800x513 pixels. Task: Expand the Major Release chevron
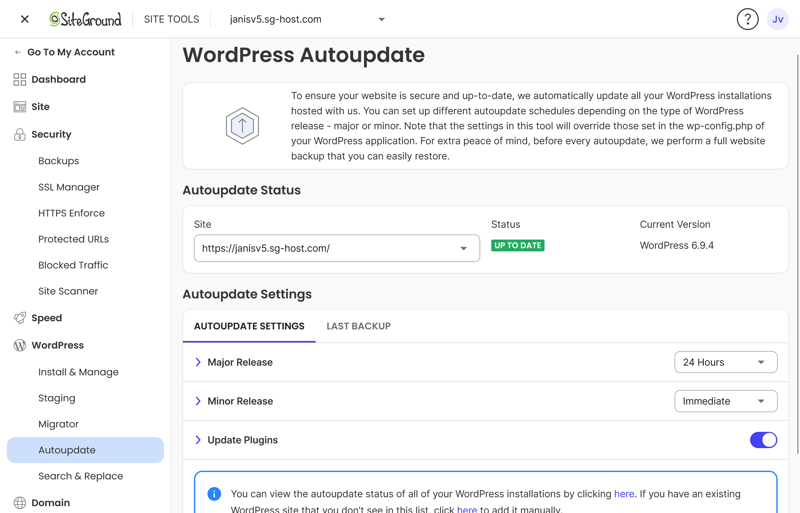click(198, 362)
